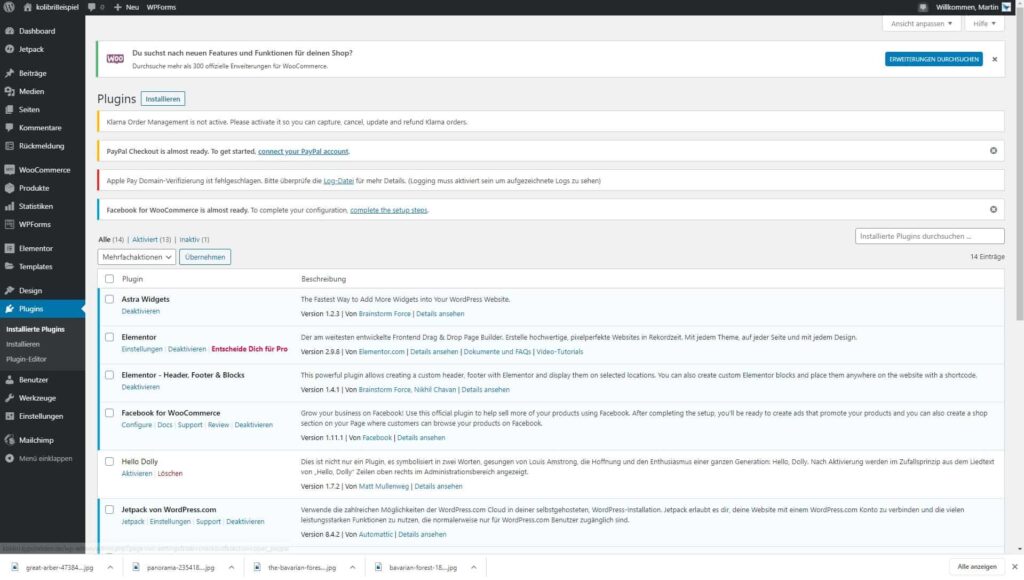Open menu arrow for great-arber download
Screen dimensions: 1024x580
110,568
